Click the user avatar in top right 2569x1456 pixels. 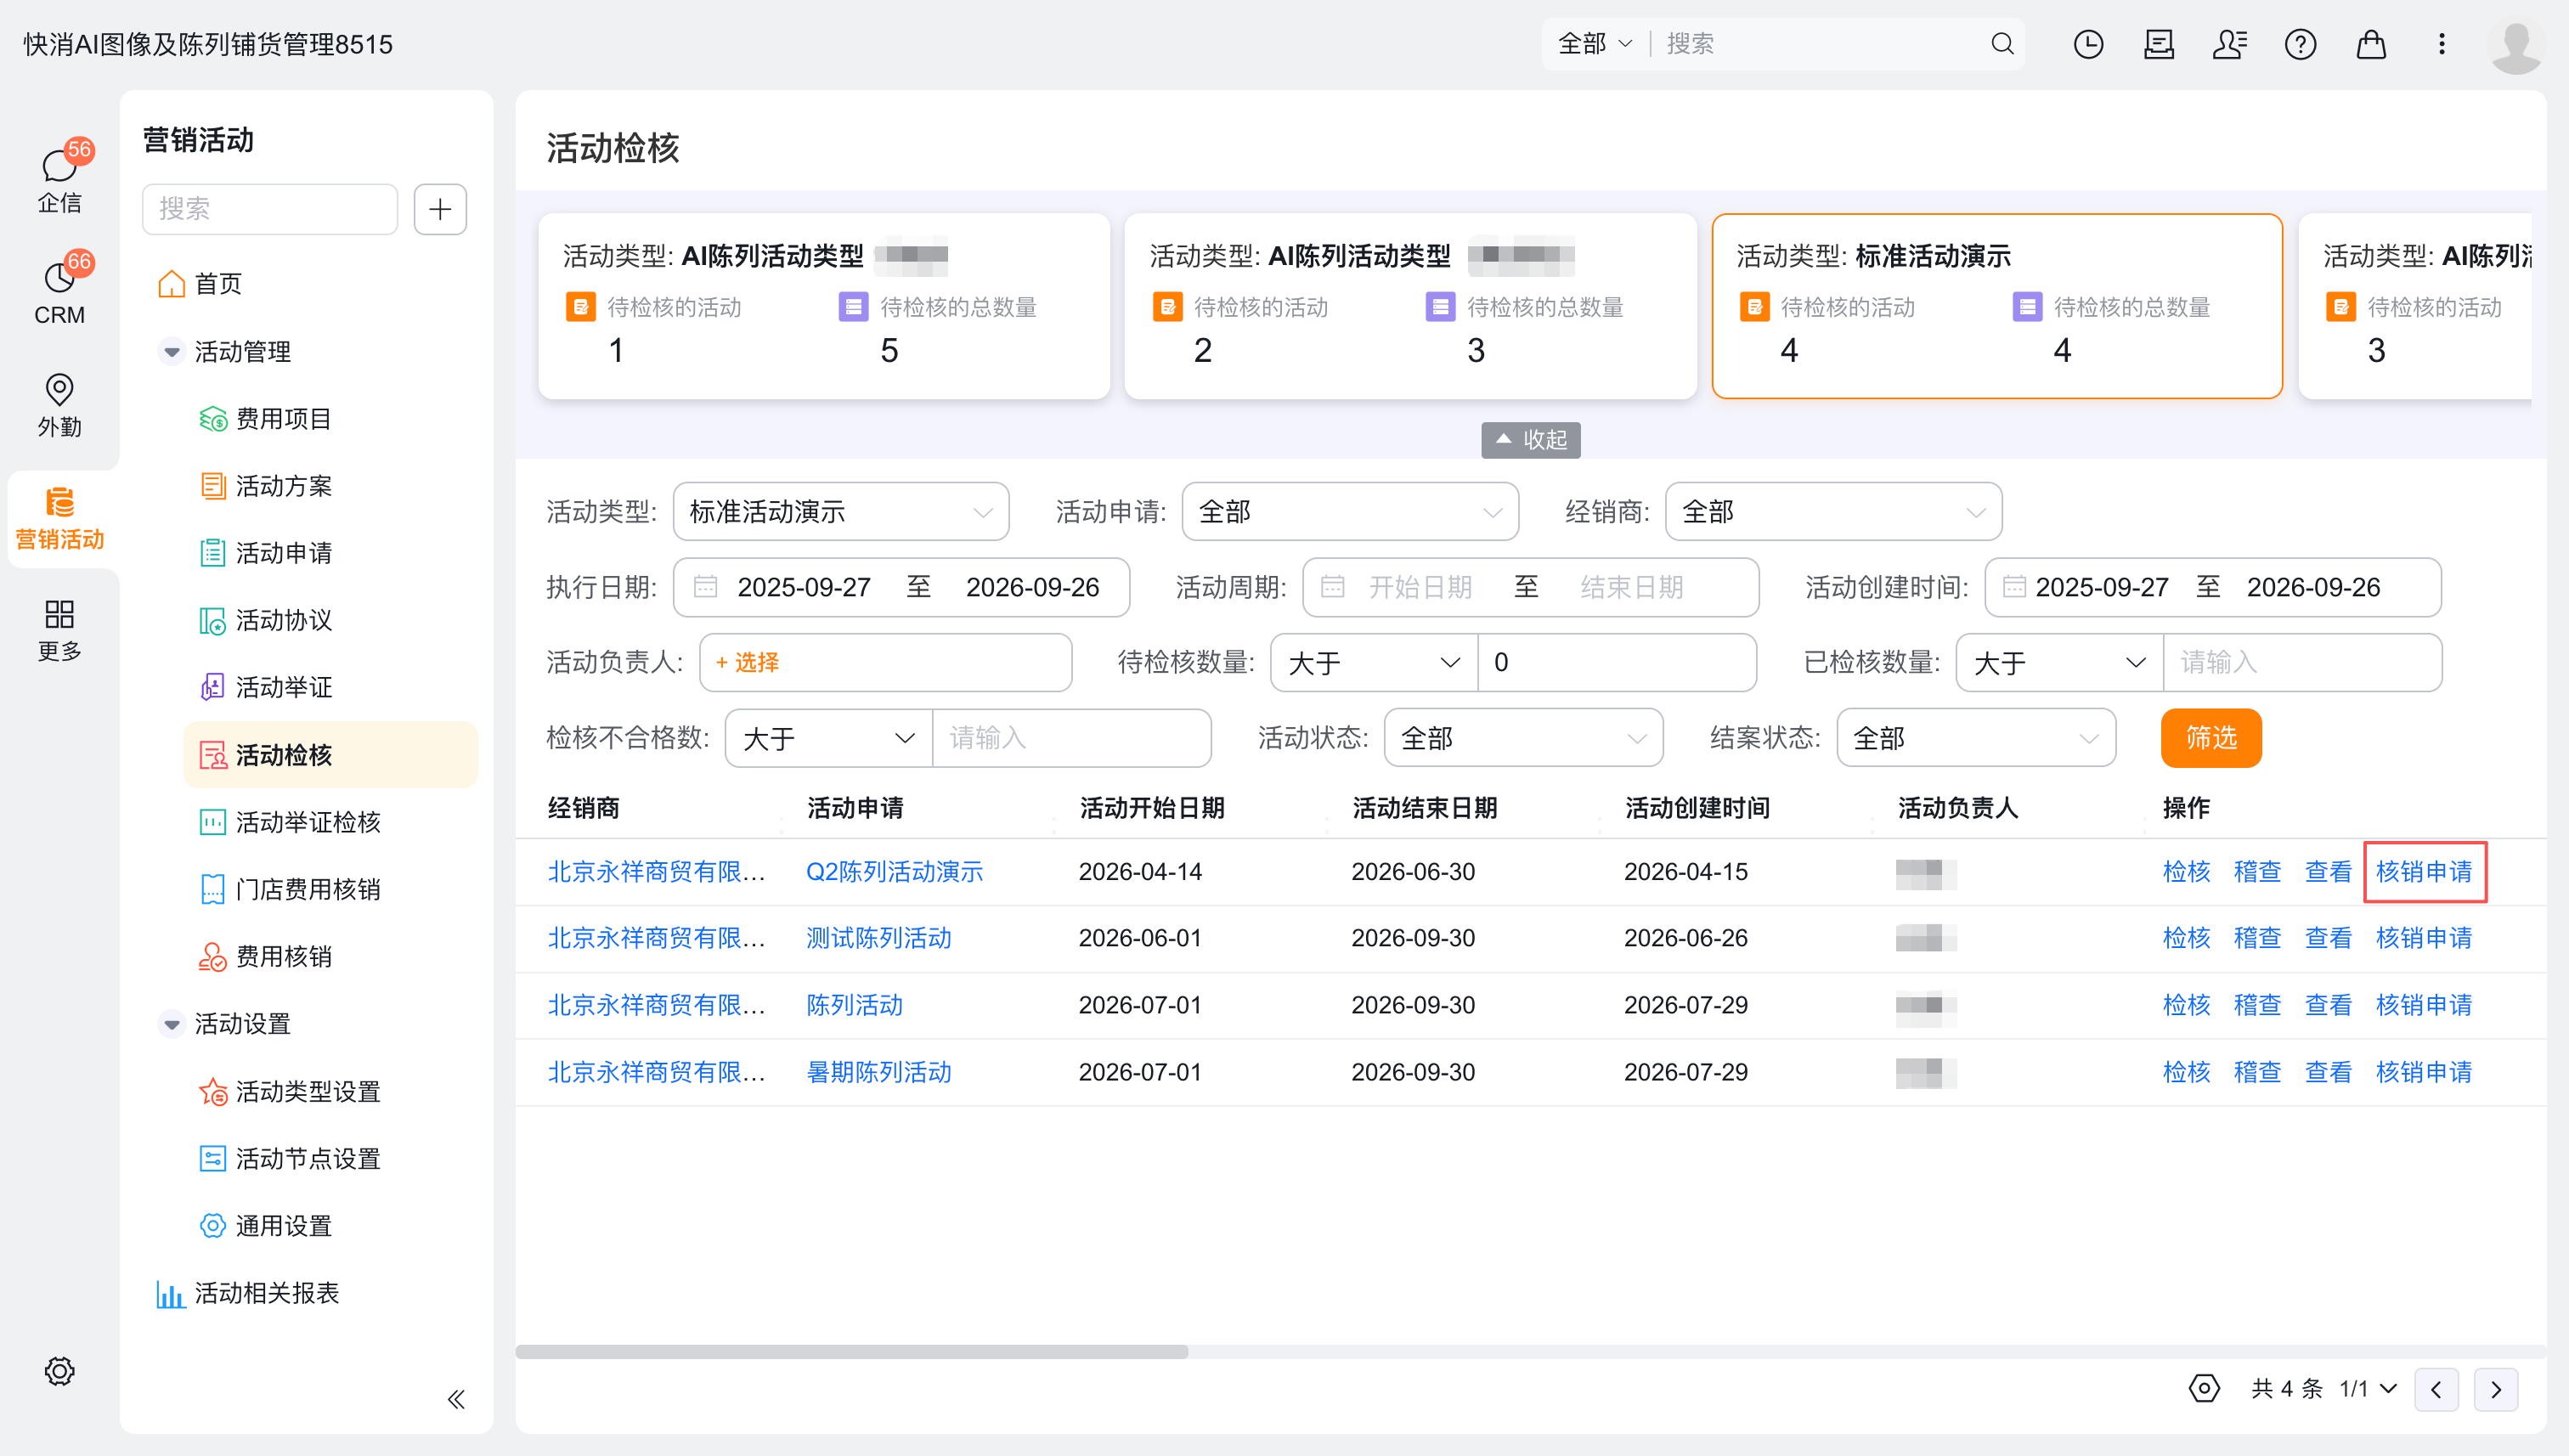pyautogui.click(x=2515, y=44)
